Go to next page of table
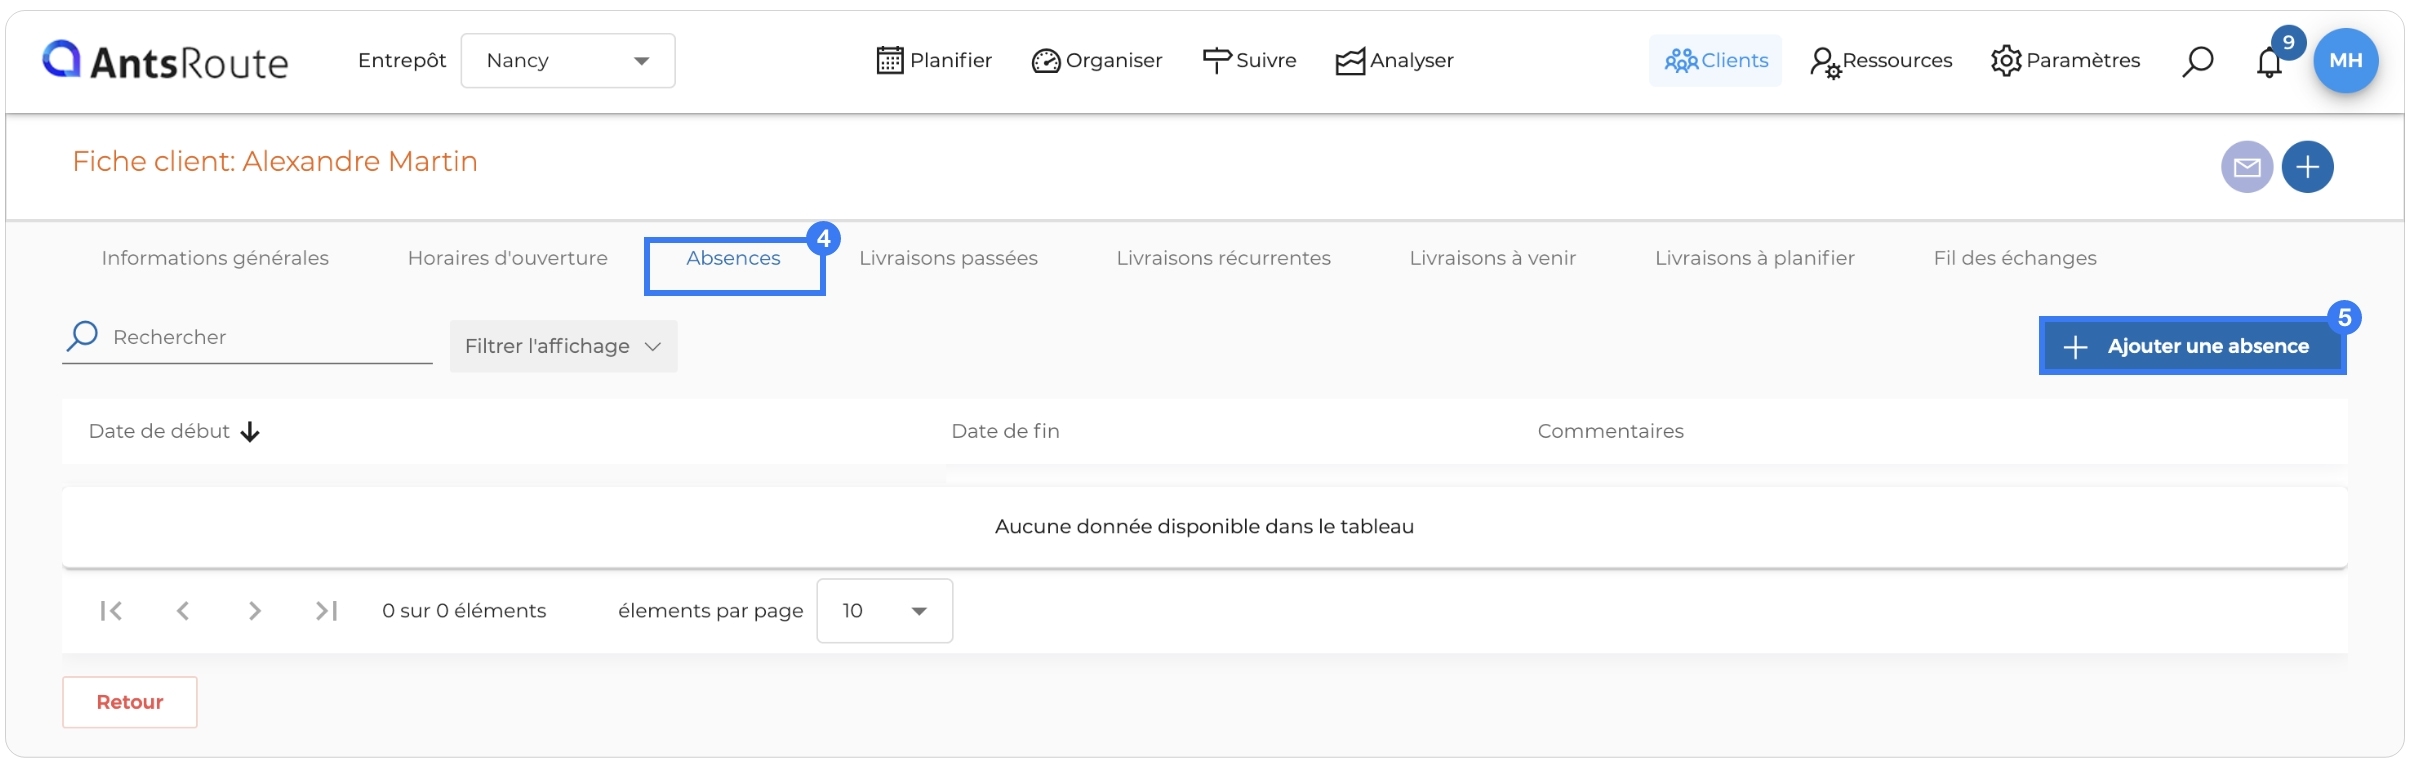 tap(255, 611)
